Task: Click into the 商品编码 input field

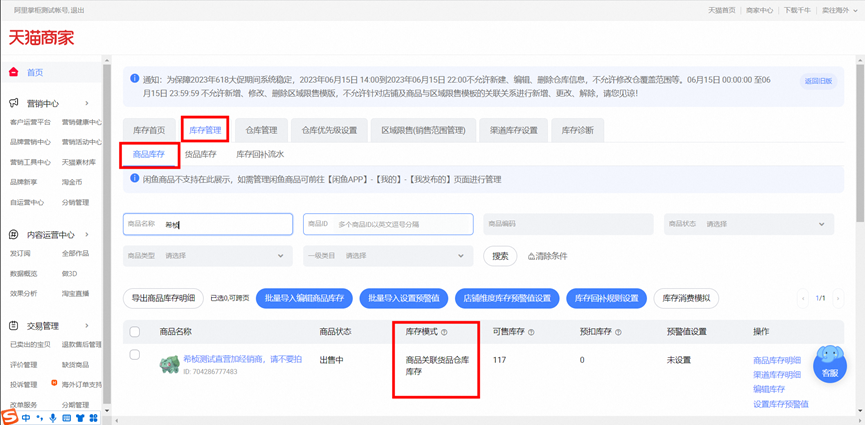Action: click(568, 224)
